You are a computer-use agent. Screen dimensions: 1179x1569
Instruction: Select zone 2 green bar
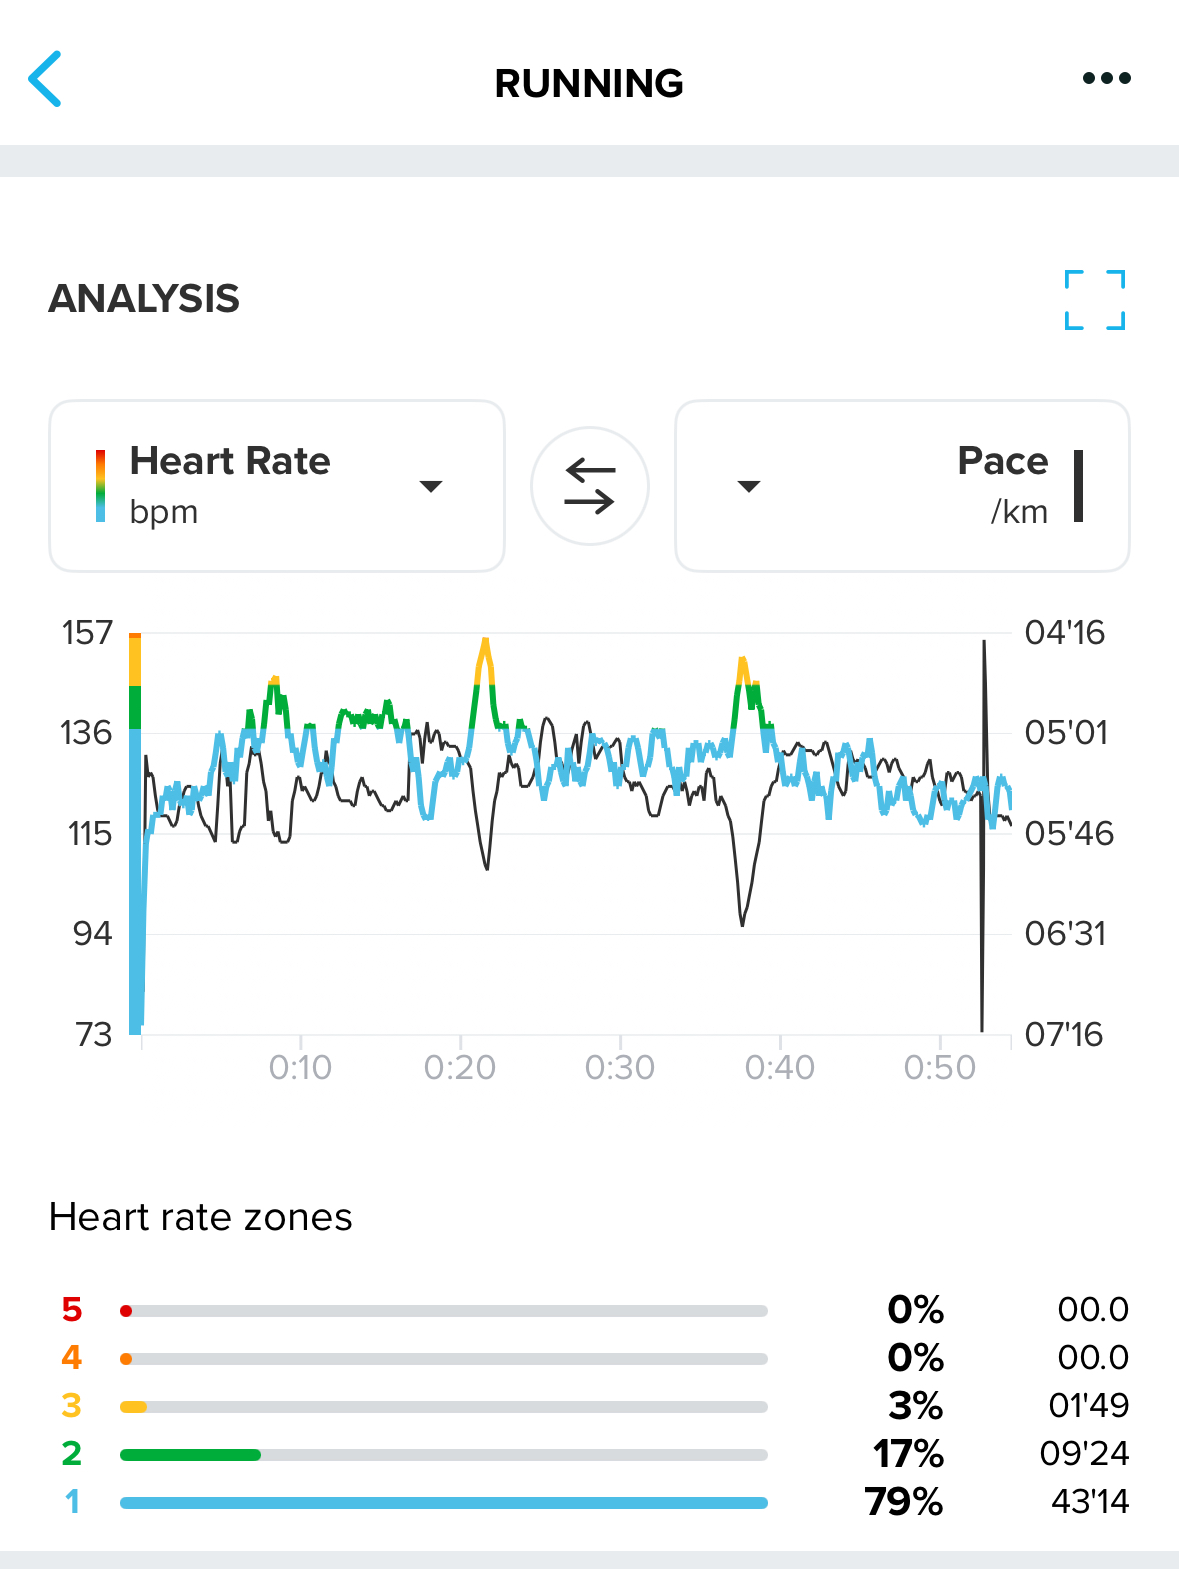(x=190, y=1455)
